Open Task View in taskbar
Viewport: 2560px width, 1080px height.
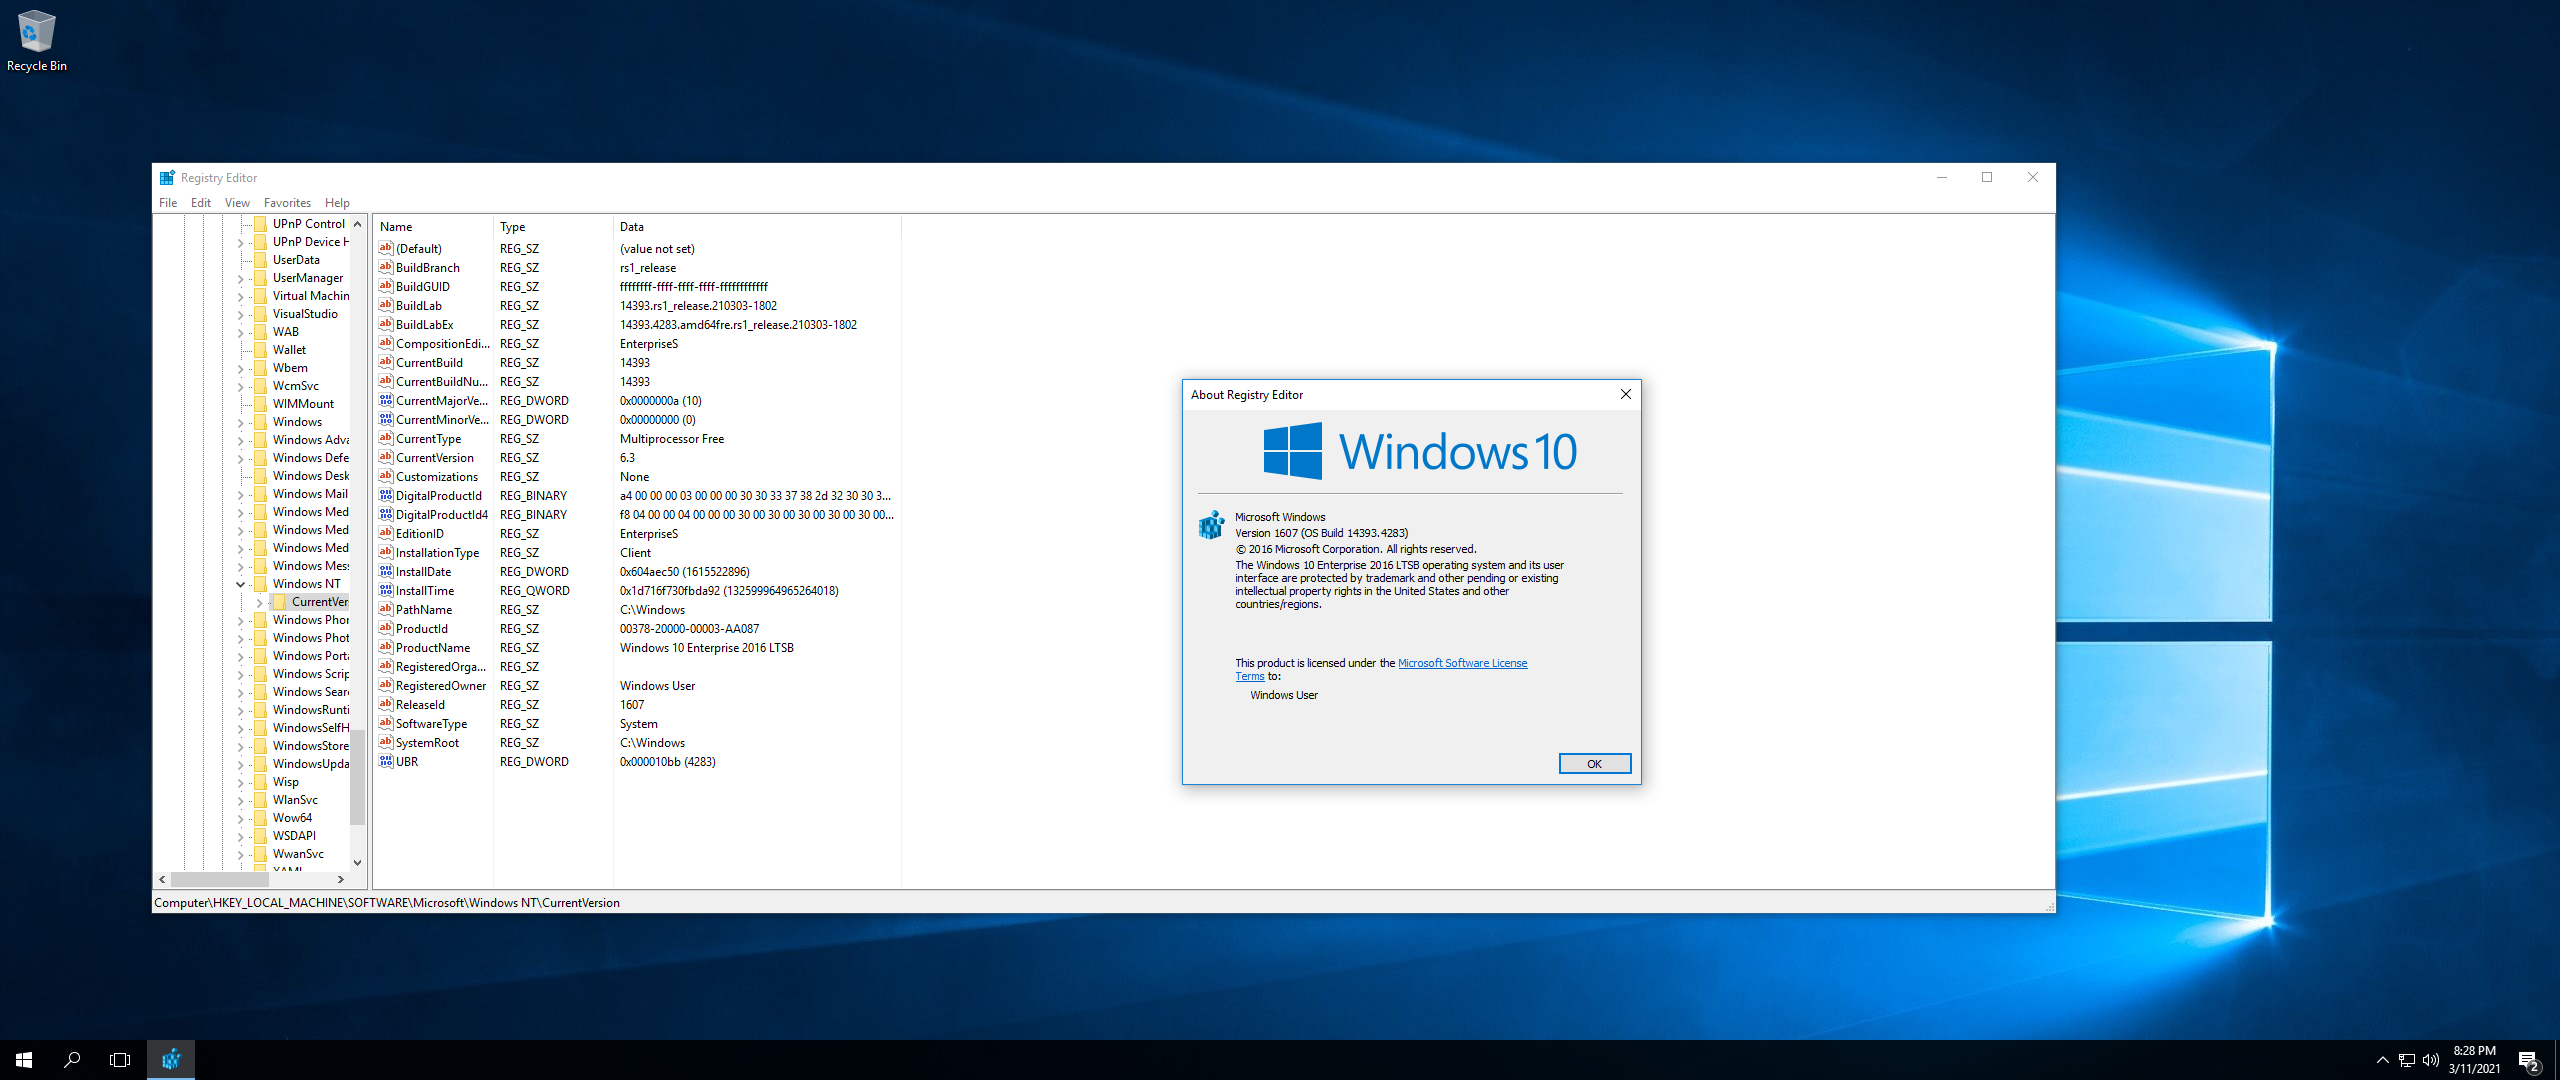coord(120,1059)
